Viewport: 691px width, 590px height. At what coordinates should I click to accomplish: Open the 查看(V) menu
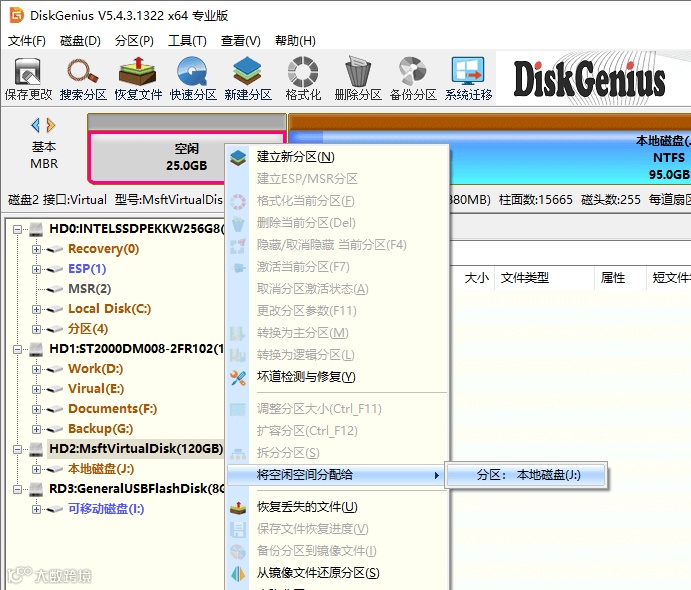click(x=241, y=41)
